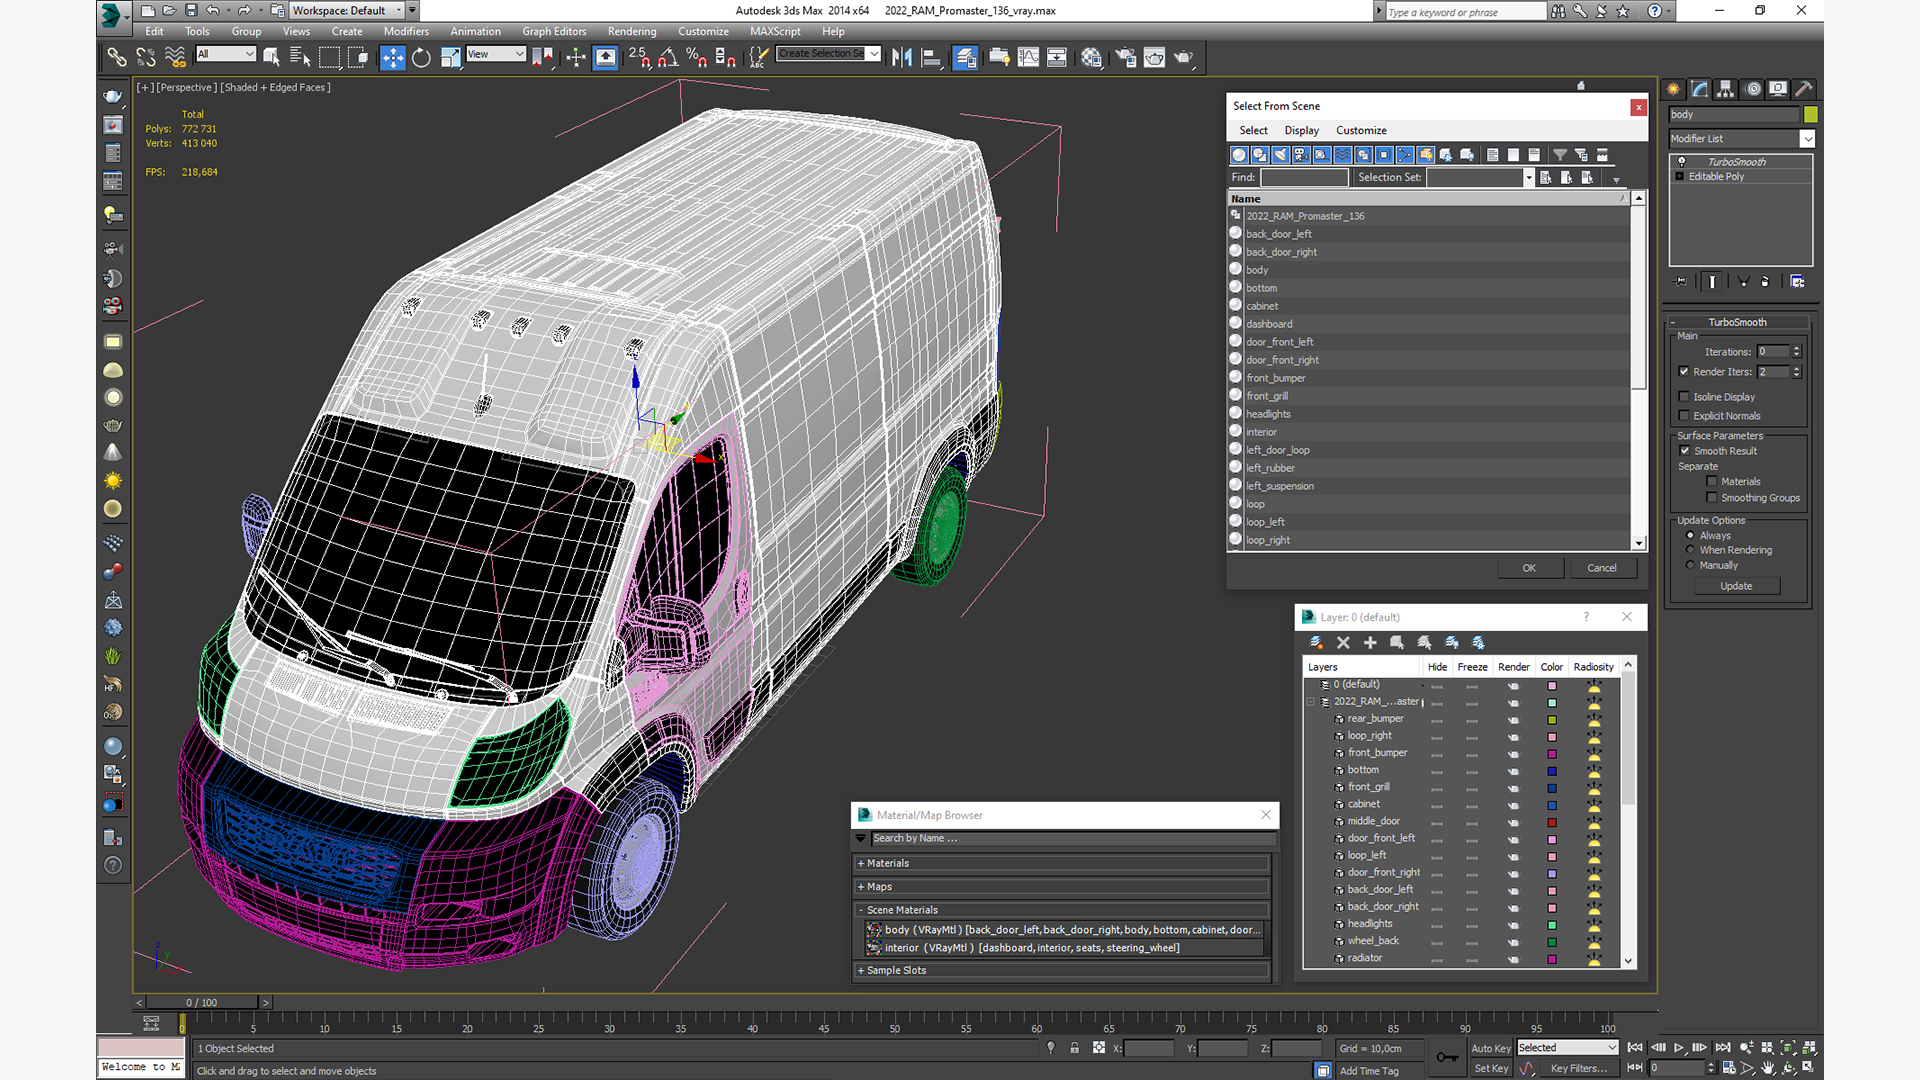Image resolution: width=1920 pixels, height=1080 pixels.
Task: Open the Rendering menu
Action: click(x=632, y=32)
